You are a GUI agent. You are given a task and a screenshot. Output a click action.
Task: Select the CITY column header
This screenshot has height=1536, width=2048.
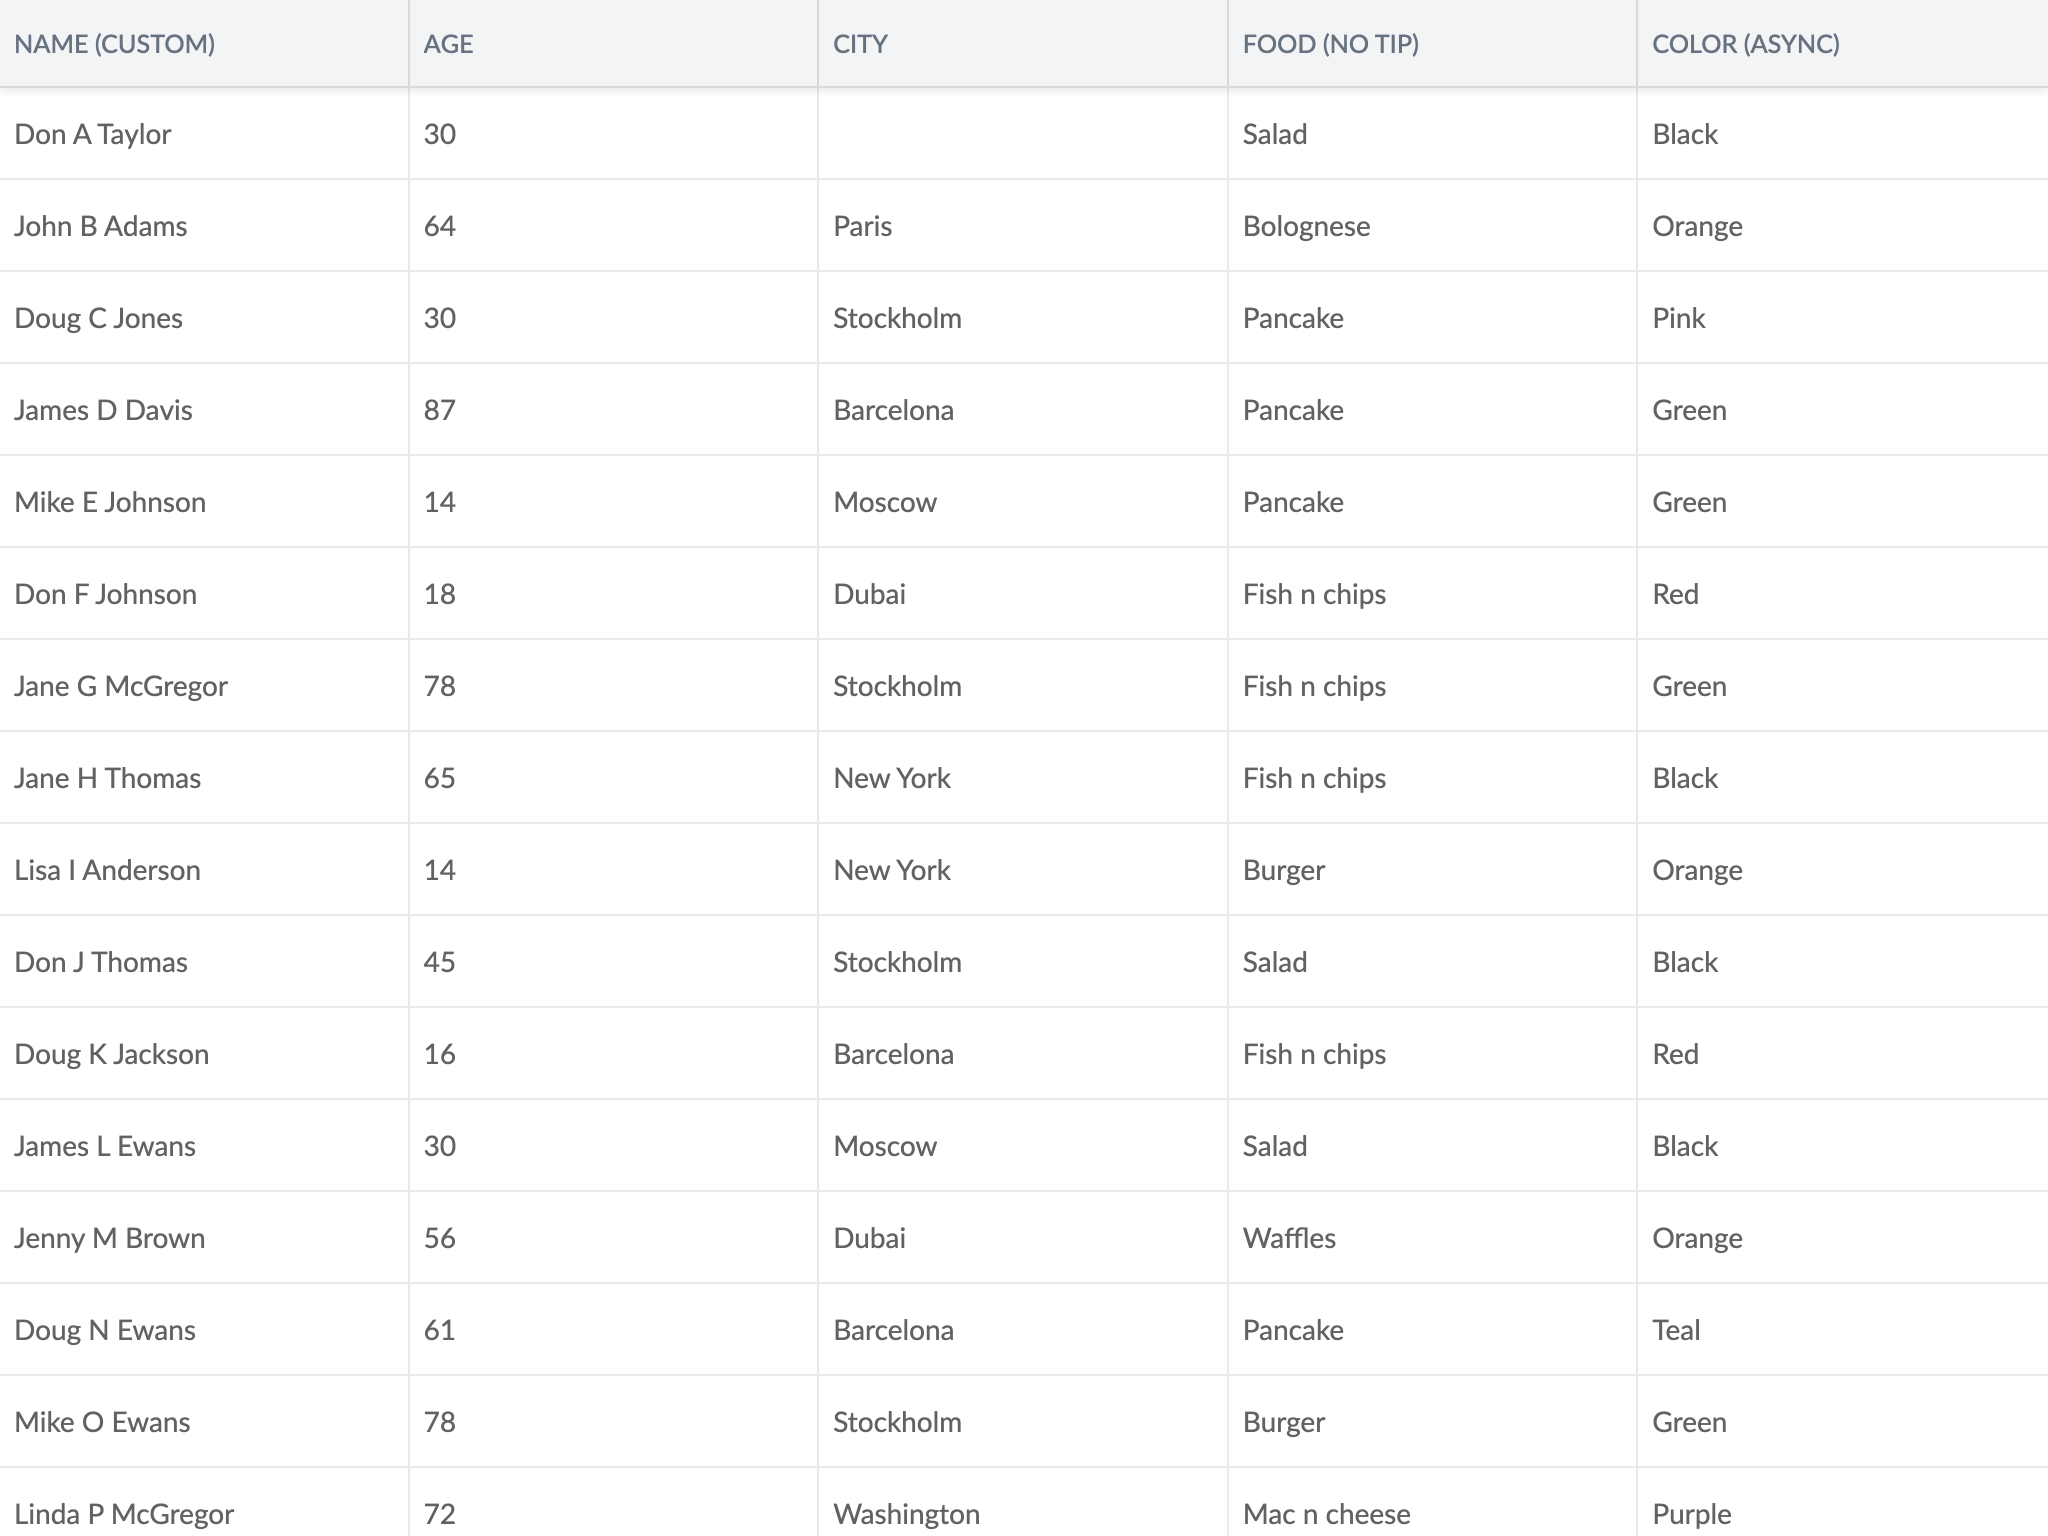[x=1023, y=43]
